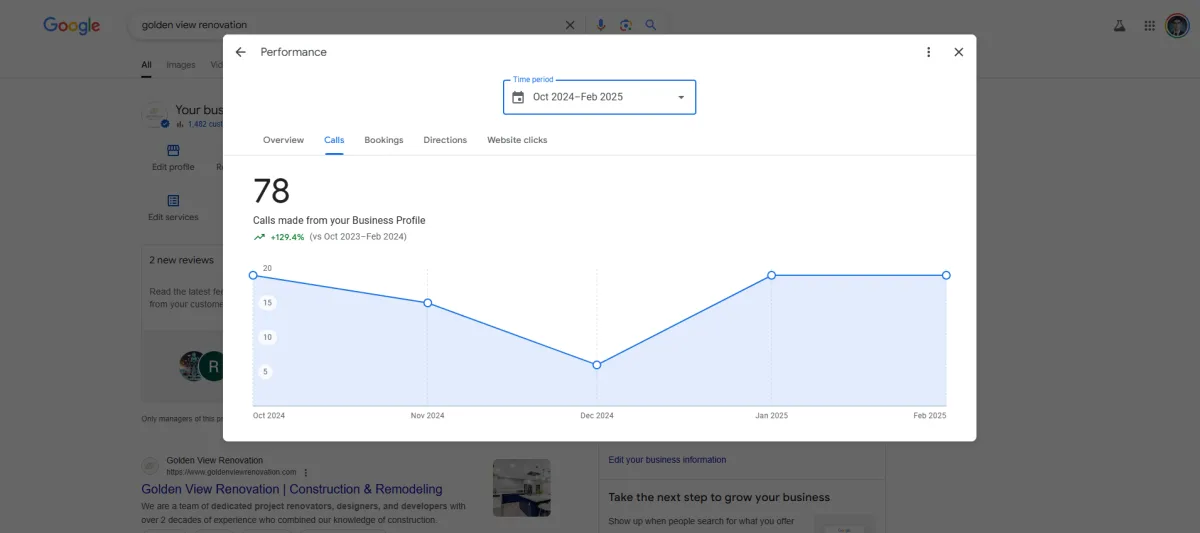Image resolution: width=1200 pixels, height=533 pixels.
Task: Click the +129.4% change text
Action: coord(287,237)
